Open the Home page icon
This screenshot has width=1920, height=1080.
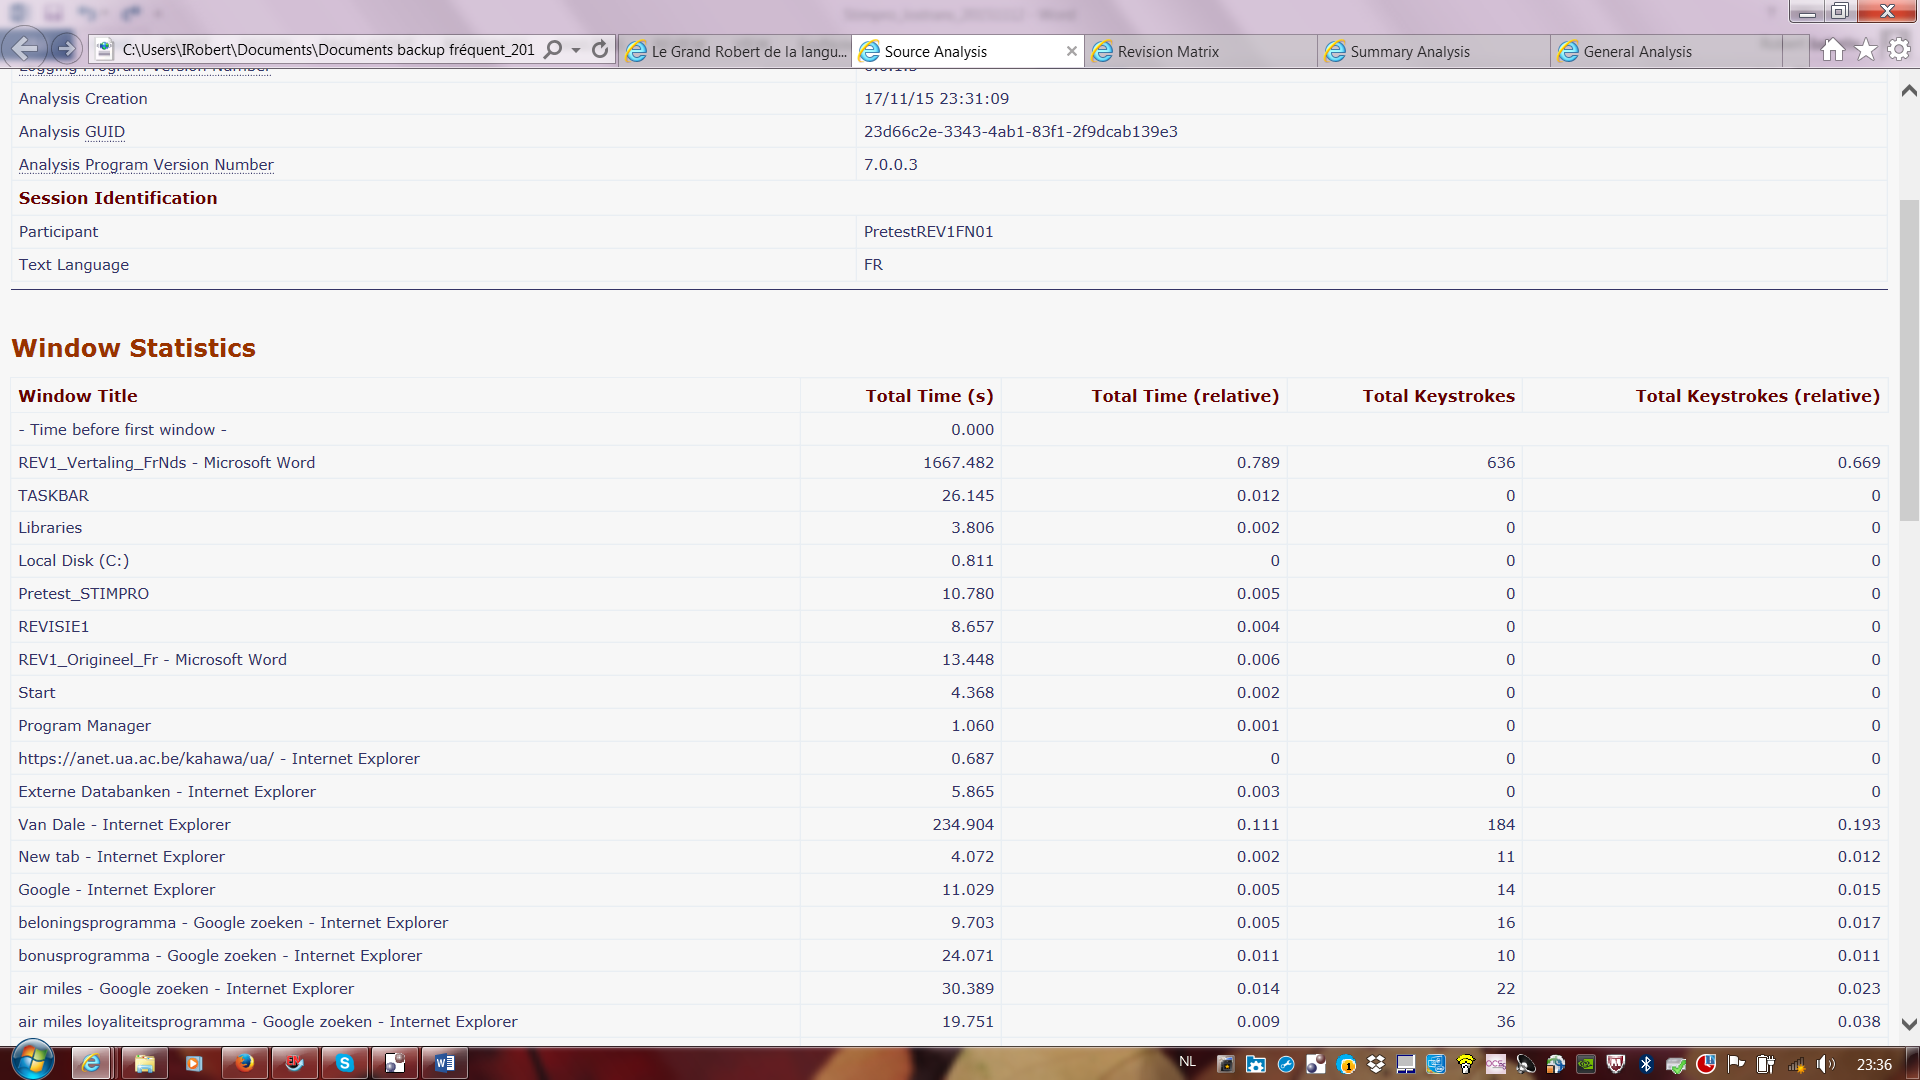tap(1832, 50)
